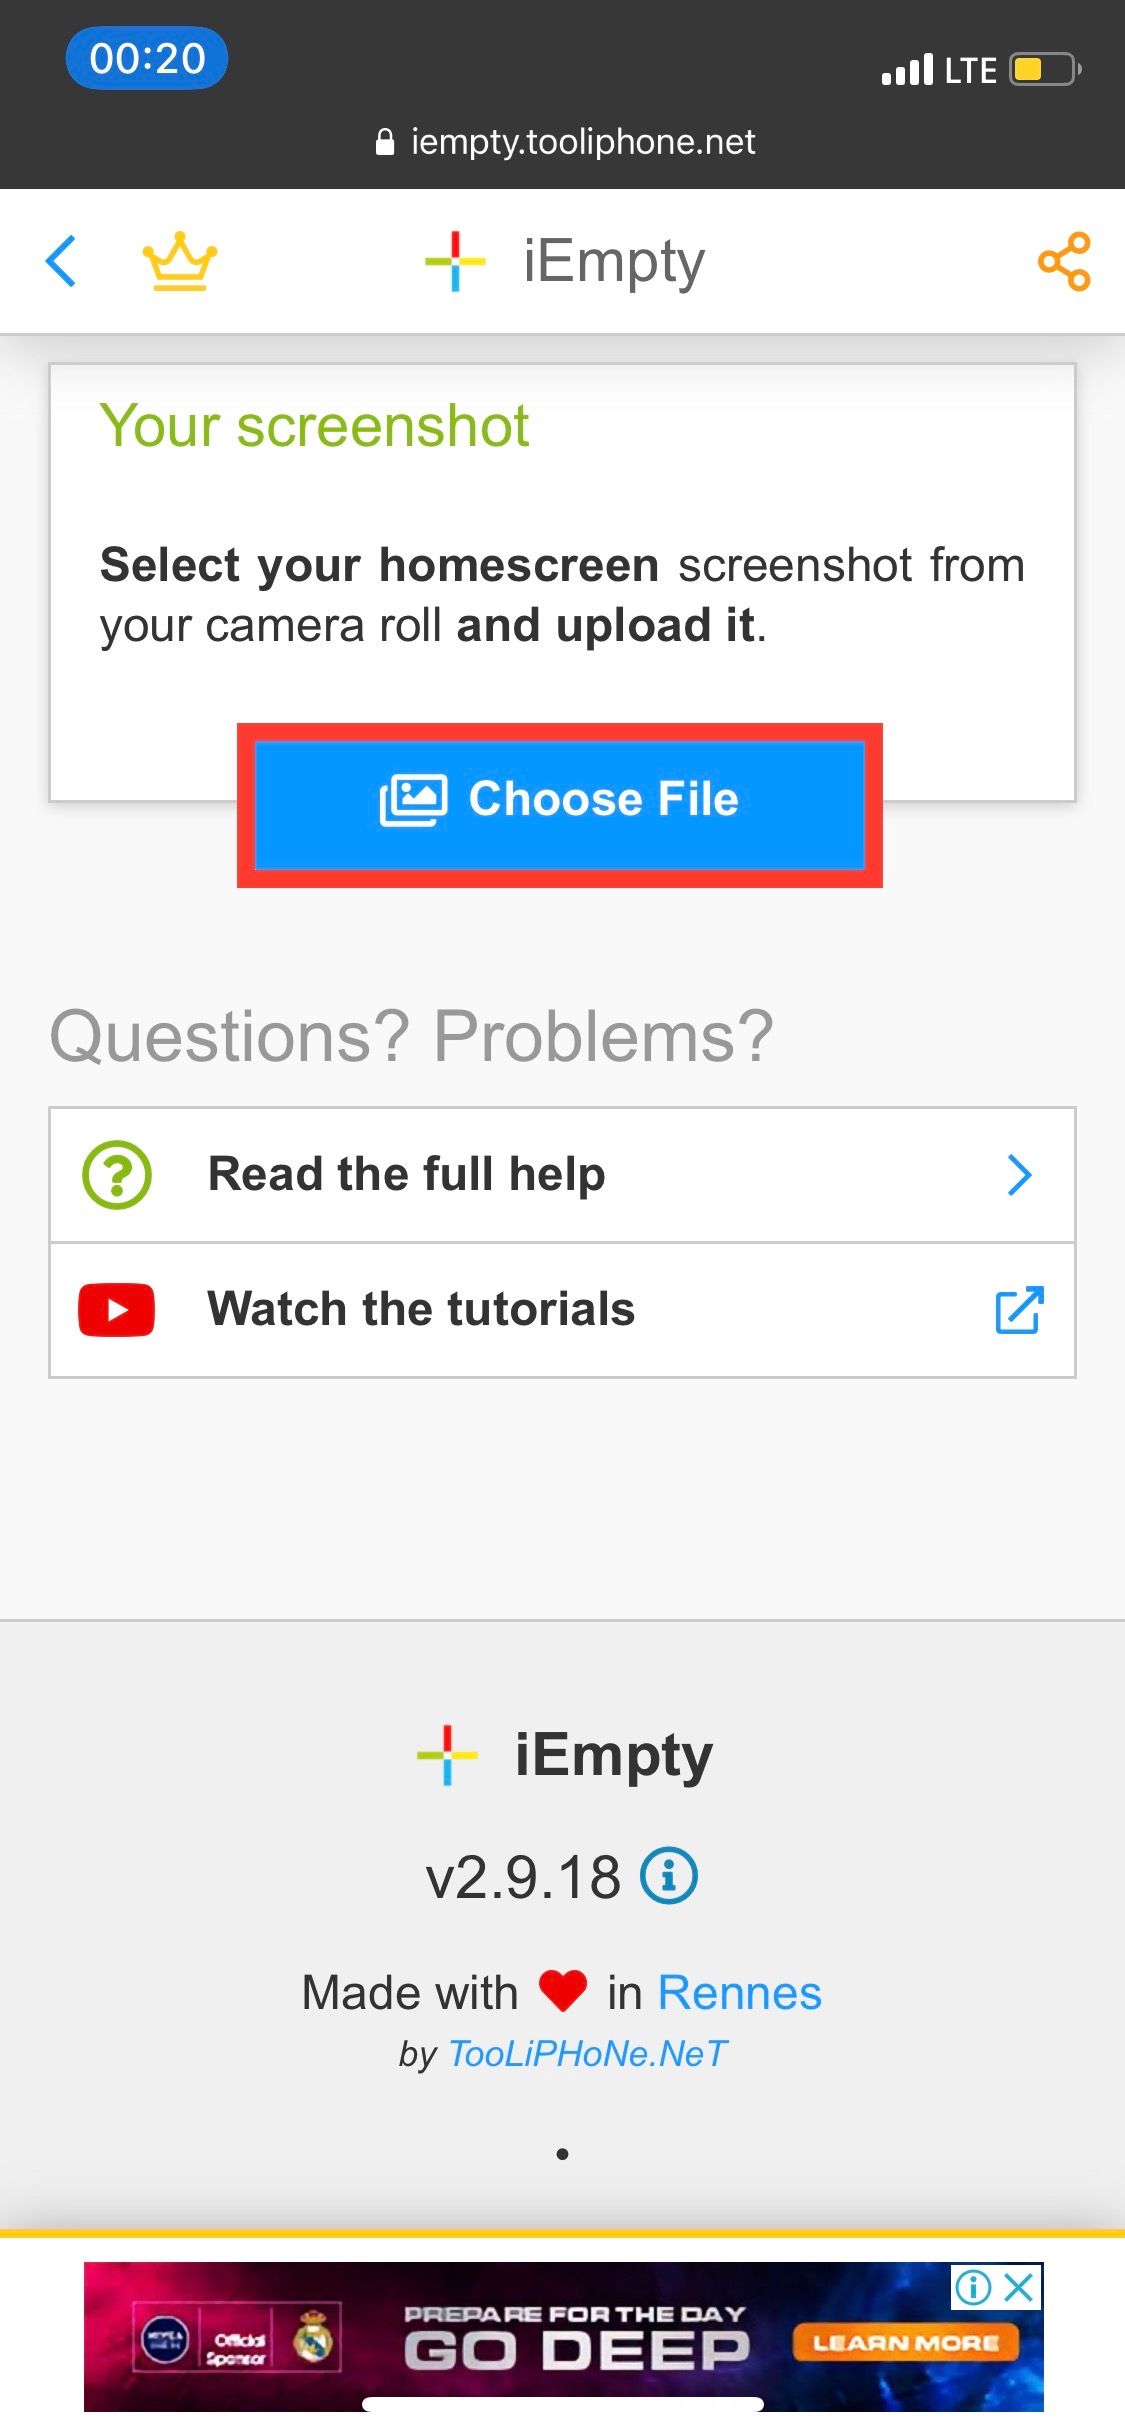Expand Read the full help section

(562, 1175)
